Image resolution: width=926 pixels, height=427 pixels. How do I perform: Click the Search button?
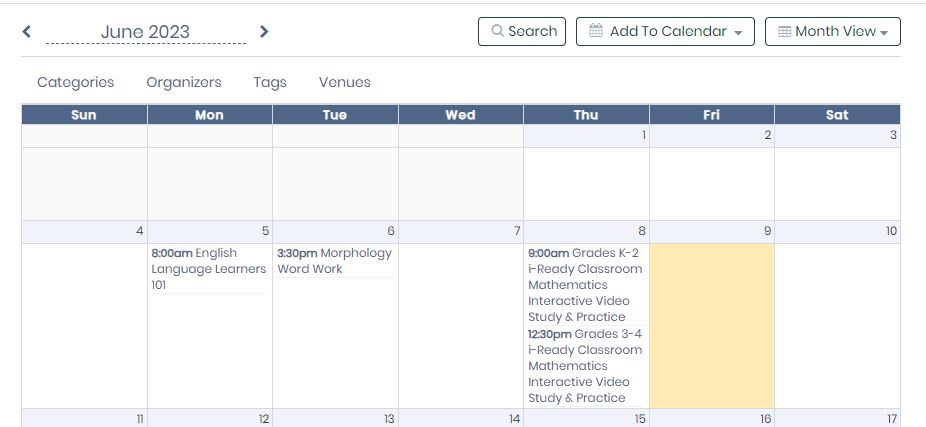(x=522, y=31)
